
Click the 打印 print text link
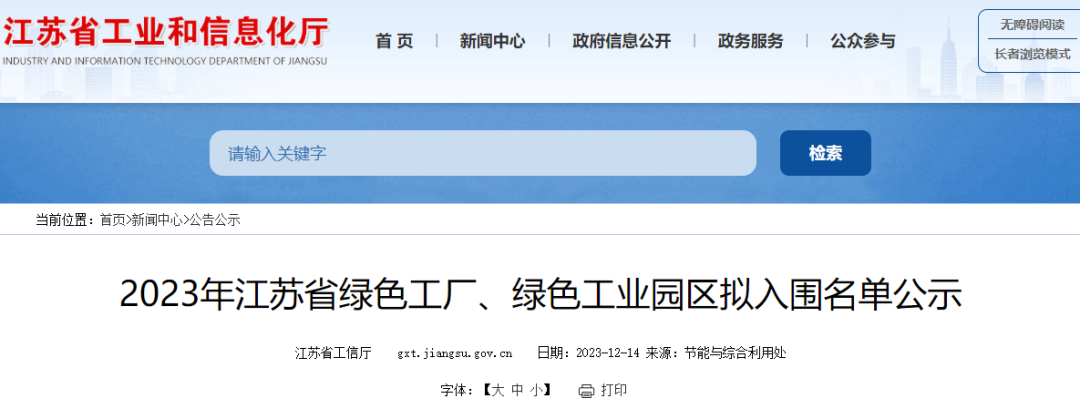point(614,390)
